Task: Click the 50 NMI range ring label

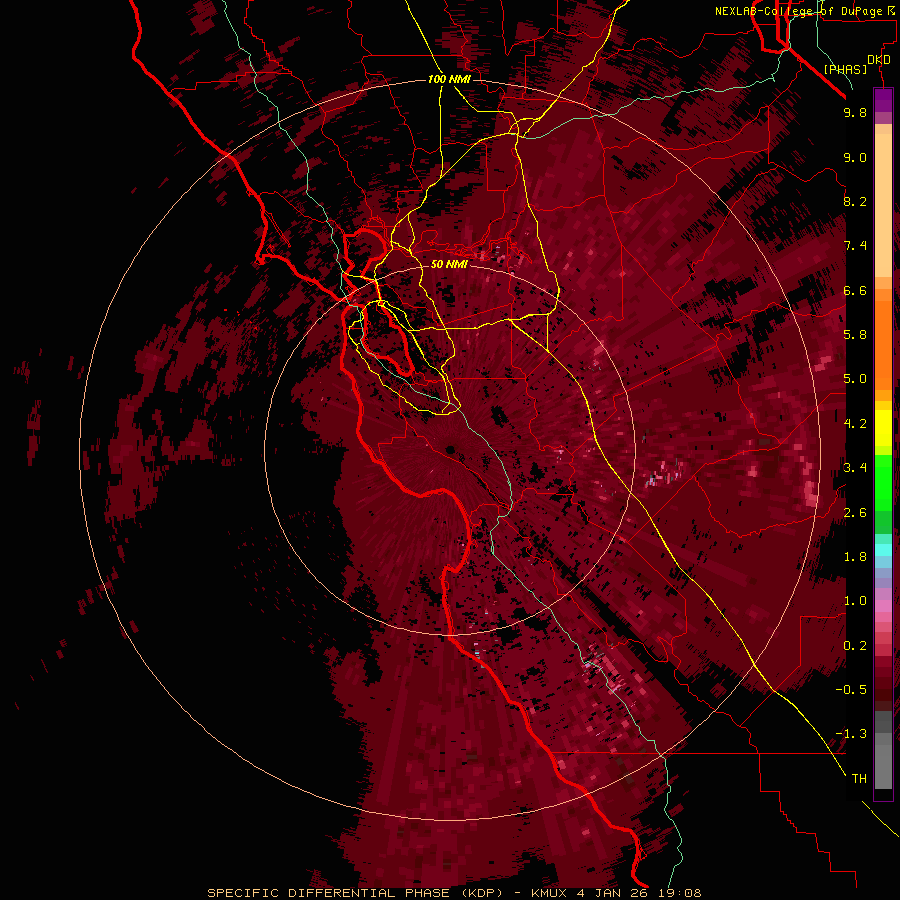Action: point(449,264)
